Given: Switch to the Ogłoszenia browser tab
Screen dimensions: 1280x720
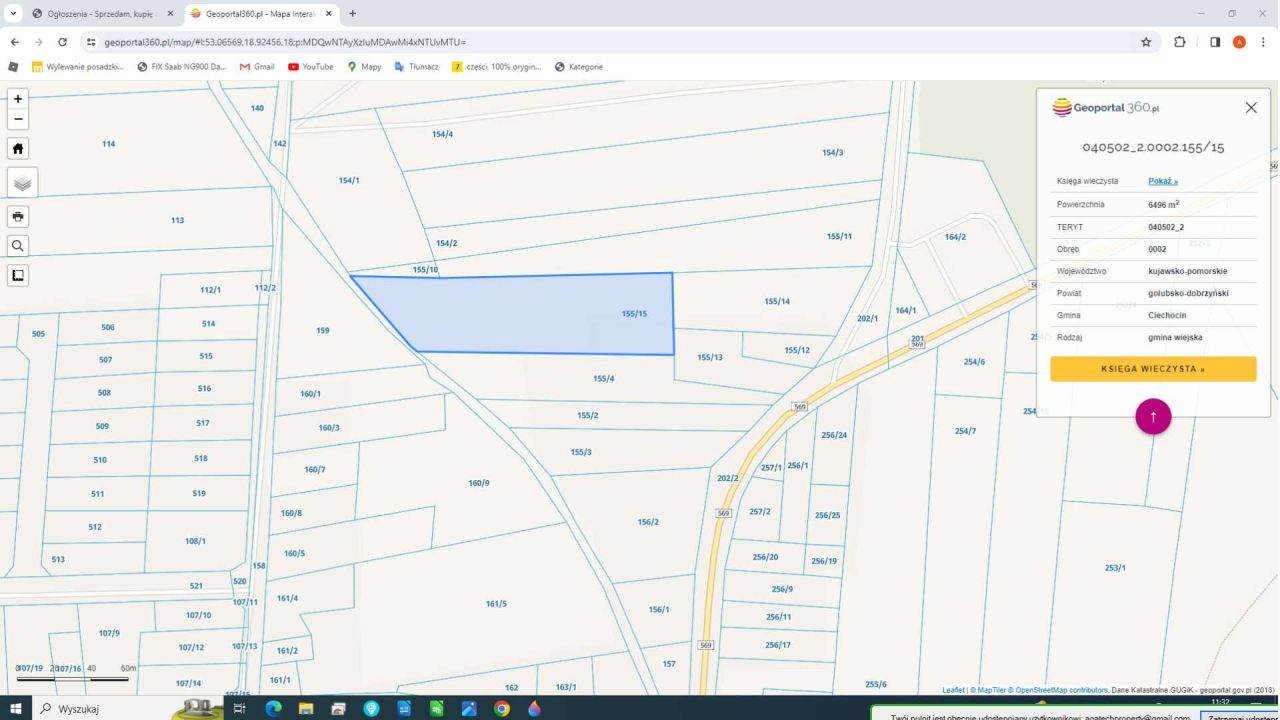Looking at the screenshot, I should 100,14.
